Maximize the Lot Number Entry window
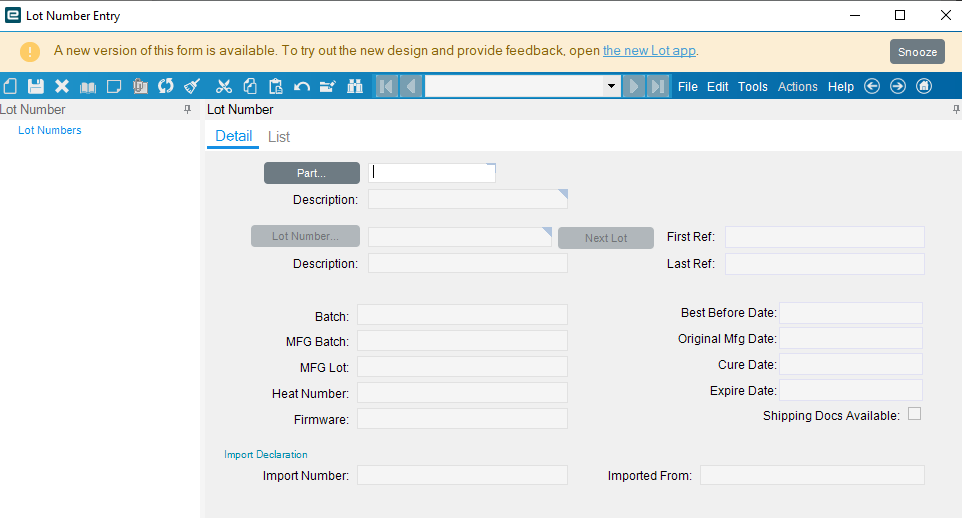The height and width of the screenshot is (518, 962). [x=900, y=15]
